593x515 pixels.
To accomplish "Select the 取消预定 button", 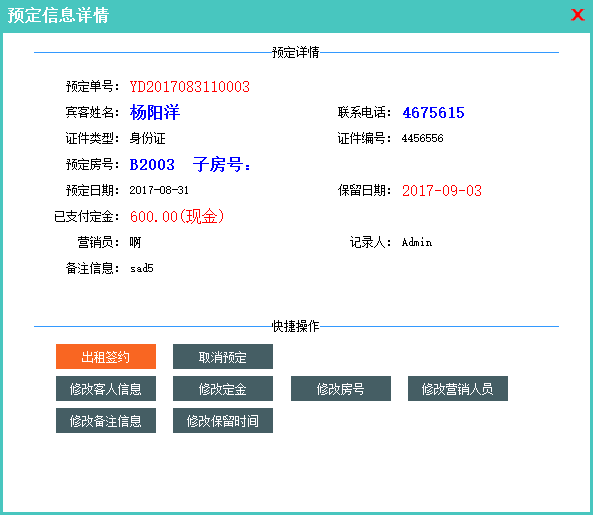I will tap(223, 357).
